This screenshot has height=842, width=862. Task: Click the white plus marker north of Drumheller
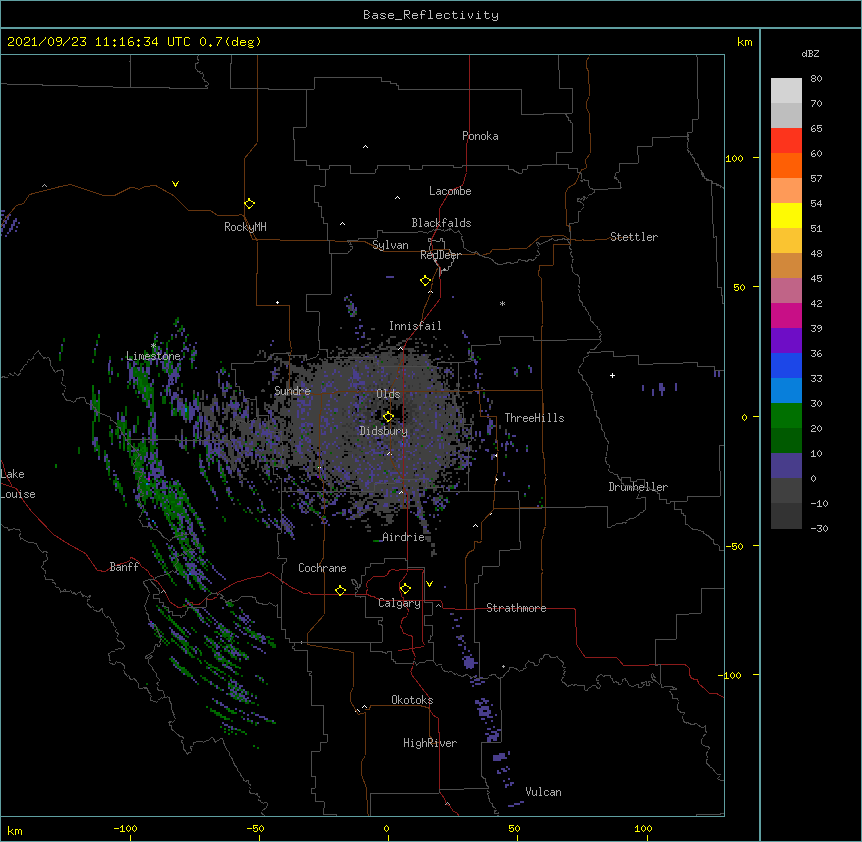pos(612,375)
